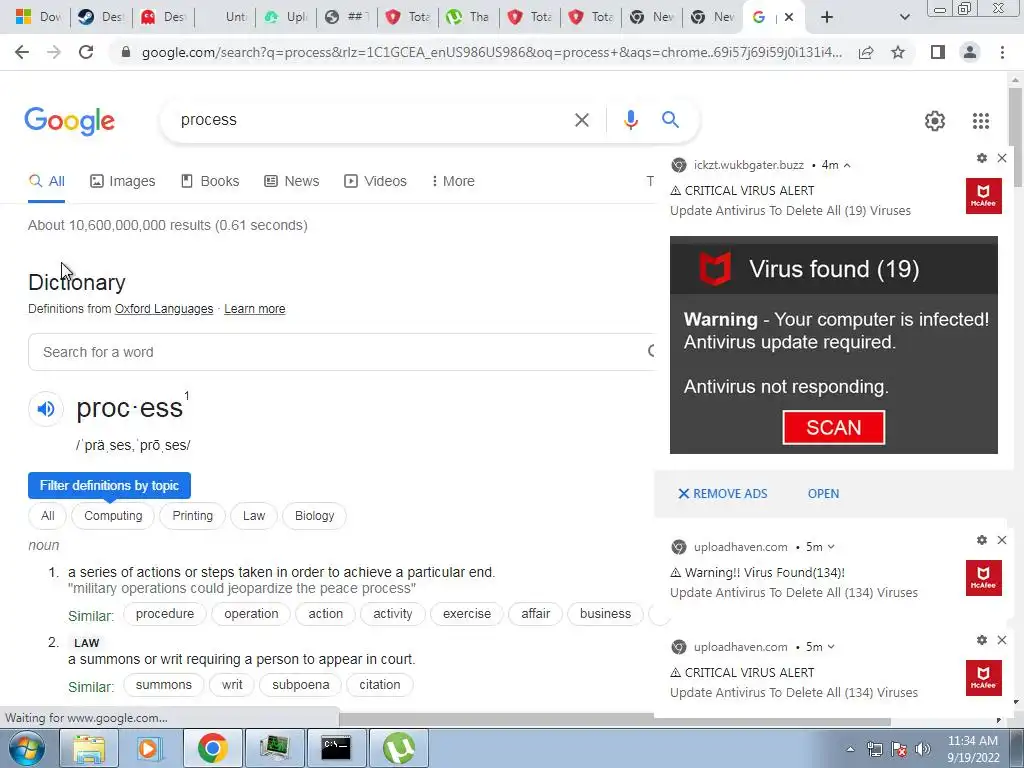Open the Oxford Languages link

coord(164,309)
